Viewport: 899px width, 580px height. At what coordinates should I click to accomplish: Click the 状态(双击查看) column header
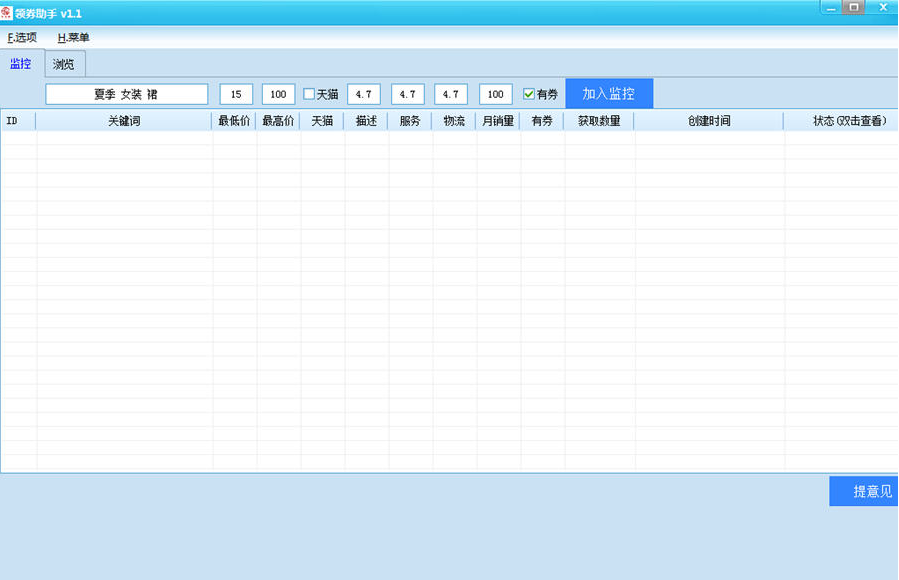click(x=848, y=121)
